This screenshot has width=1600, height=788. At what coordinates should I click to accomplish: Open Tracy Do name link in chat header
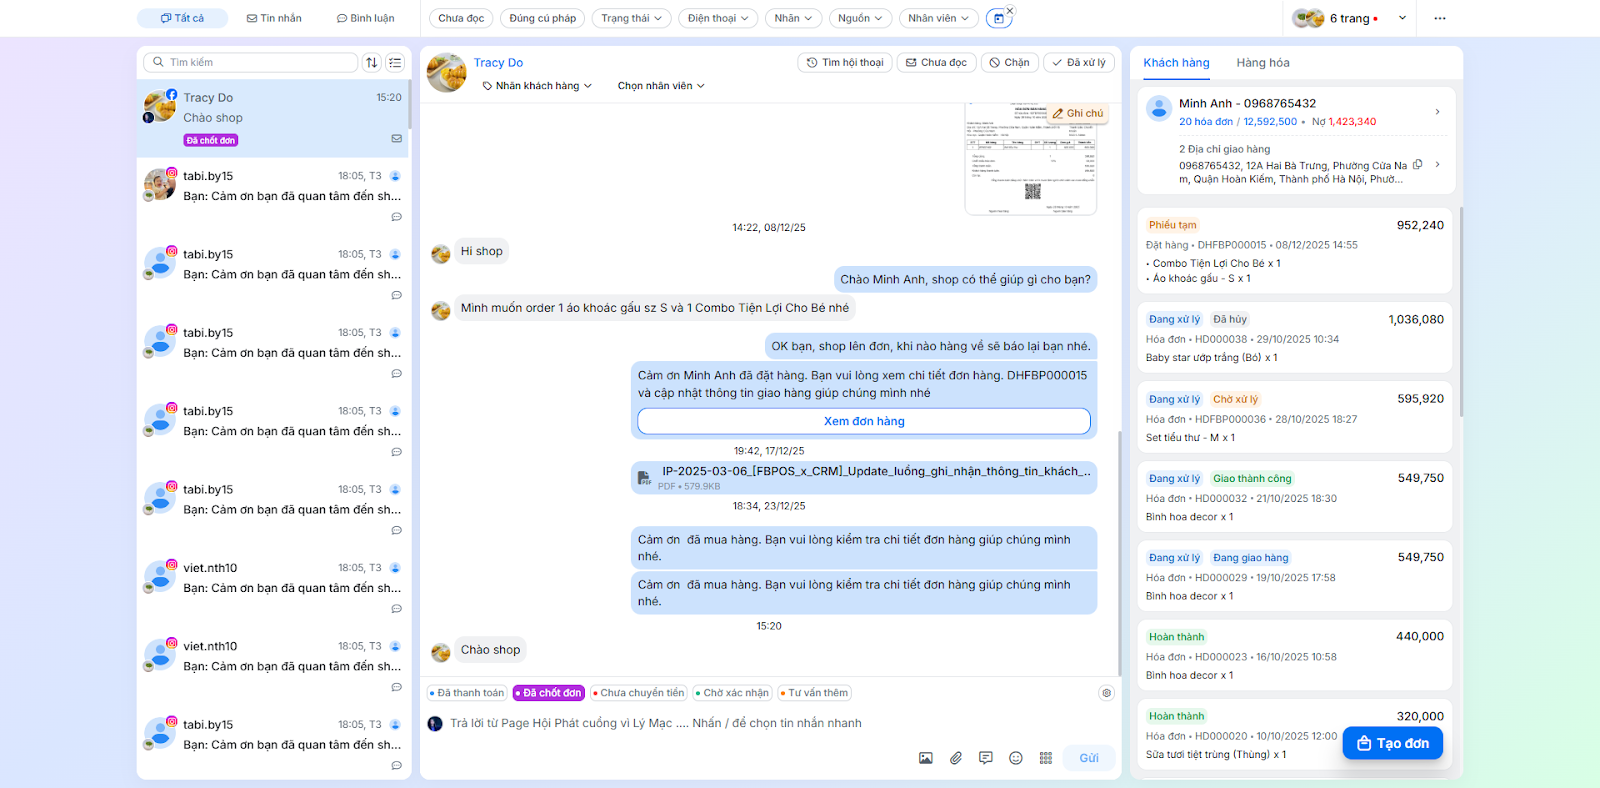(498, 63)
